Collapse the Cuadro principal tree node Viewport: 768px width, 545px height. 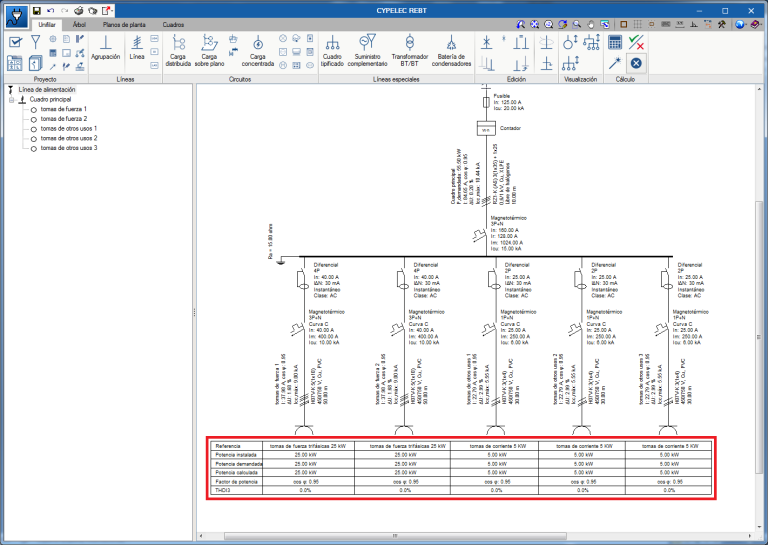(12, 100)
